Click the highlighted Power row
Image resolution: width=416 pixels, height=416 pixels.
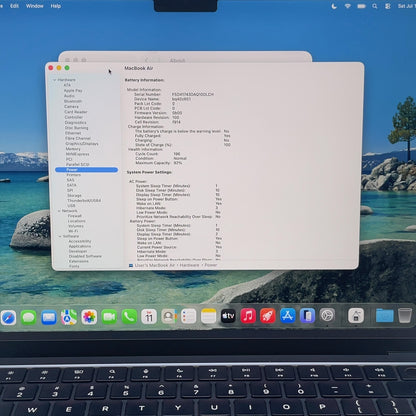click(x=86, y=170)
